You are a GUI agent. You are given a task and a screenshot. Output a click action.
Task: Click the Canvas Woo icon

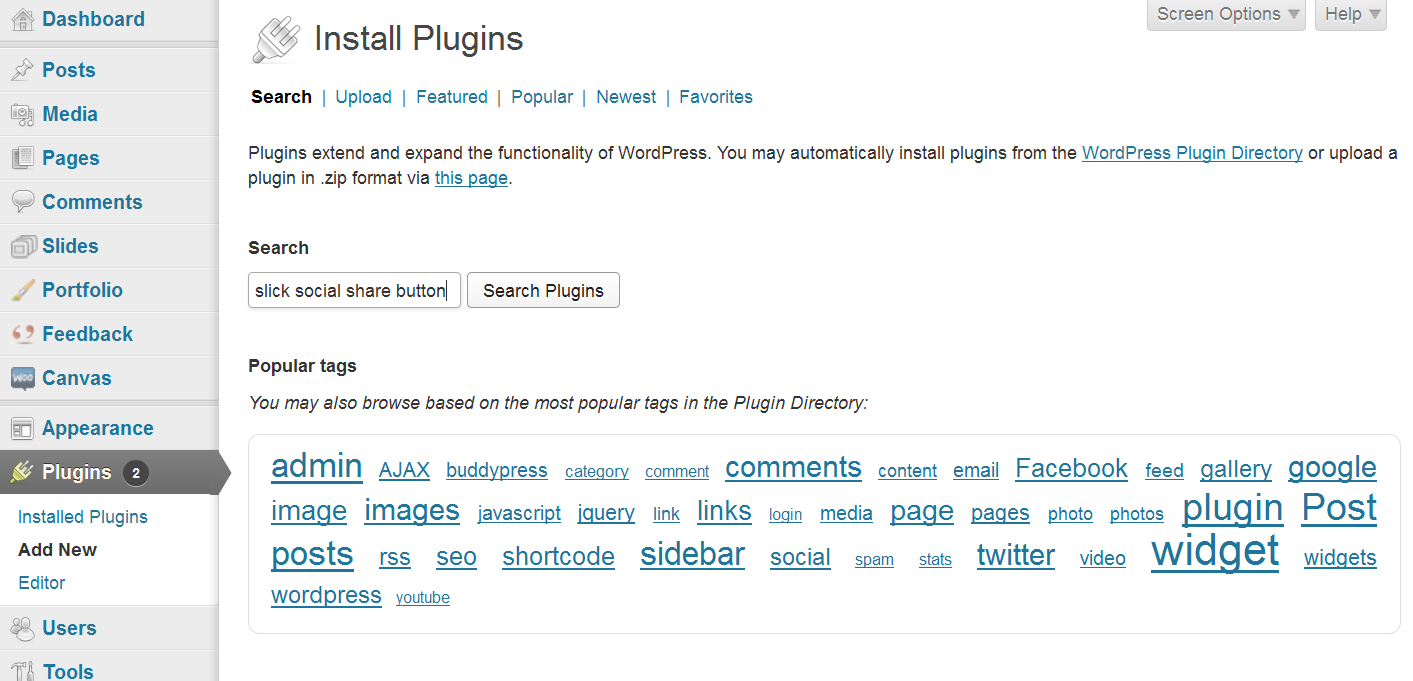[x=22, y=378]
